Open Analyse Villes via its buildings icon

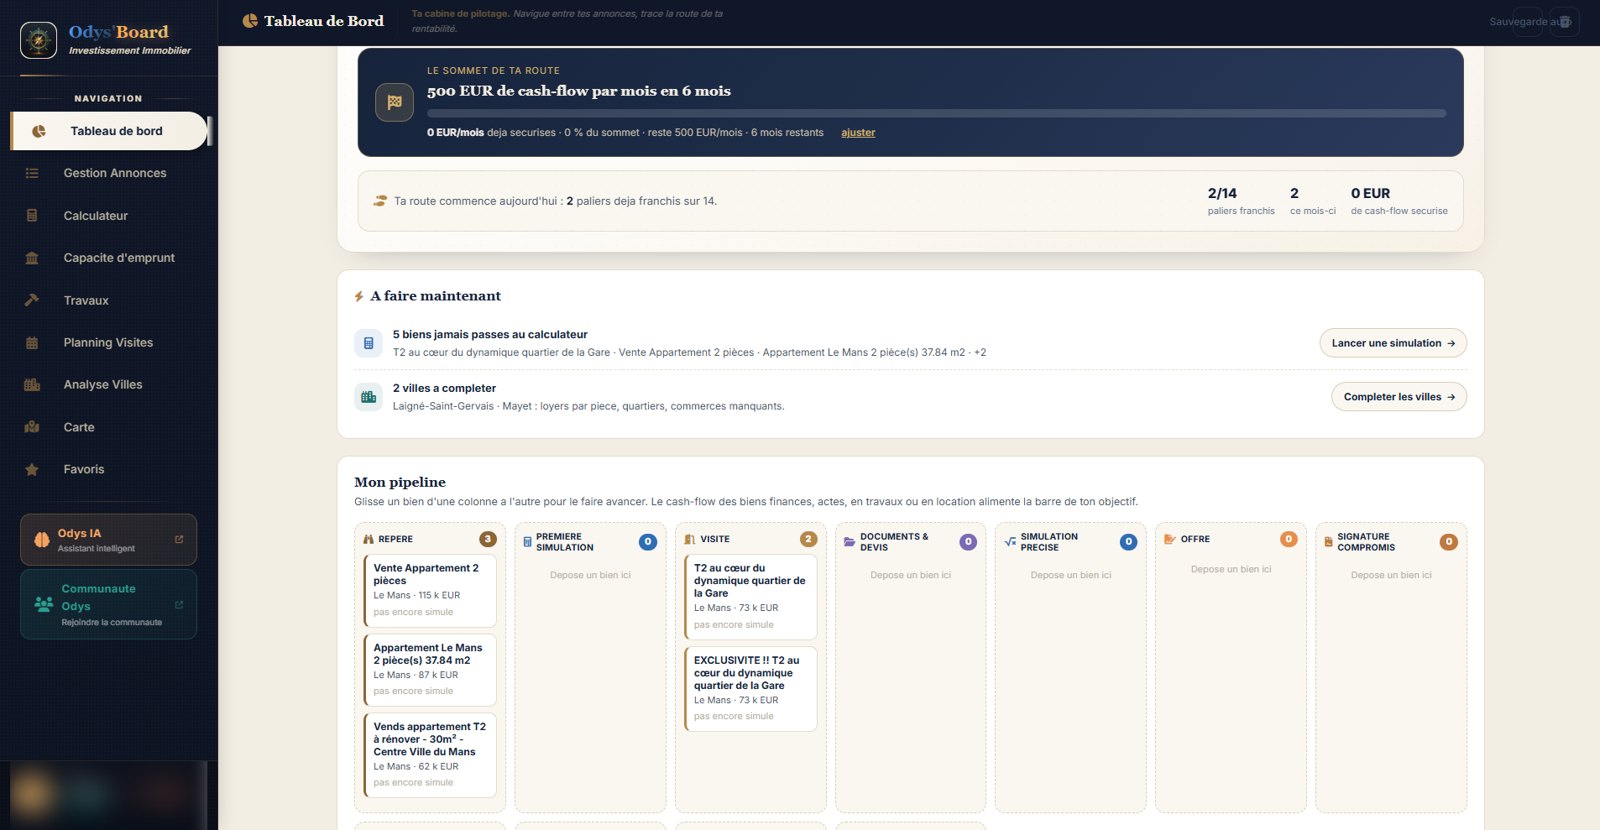(x=32, y=385)
